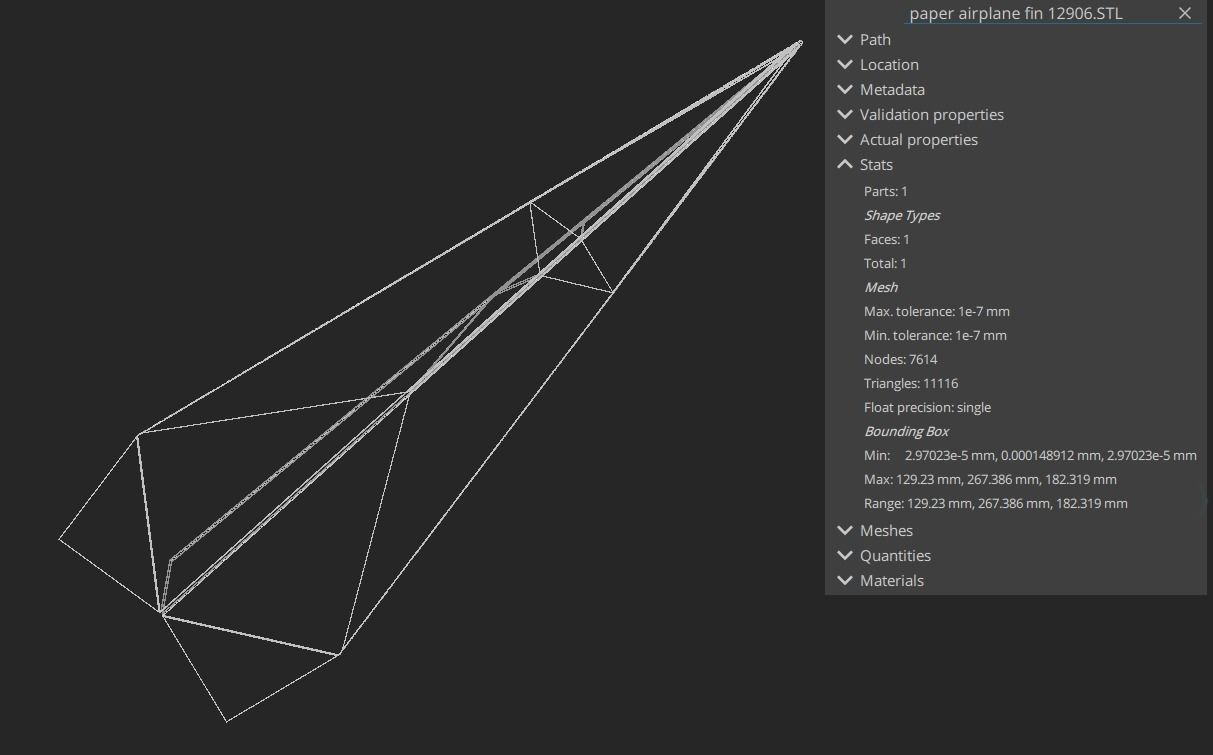Select the Max. tolerance value row
This screenshot has height=755, width=1213.
pos(937,311)
